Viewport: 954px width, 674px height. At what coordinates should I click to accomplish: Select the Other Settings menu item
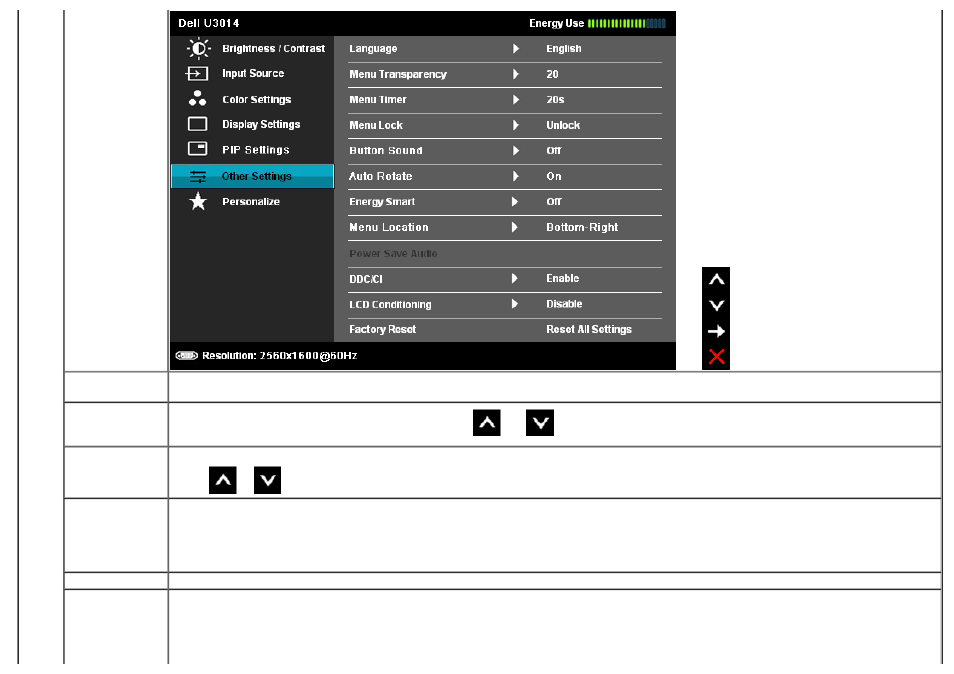coord(252,176)
